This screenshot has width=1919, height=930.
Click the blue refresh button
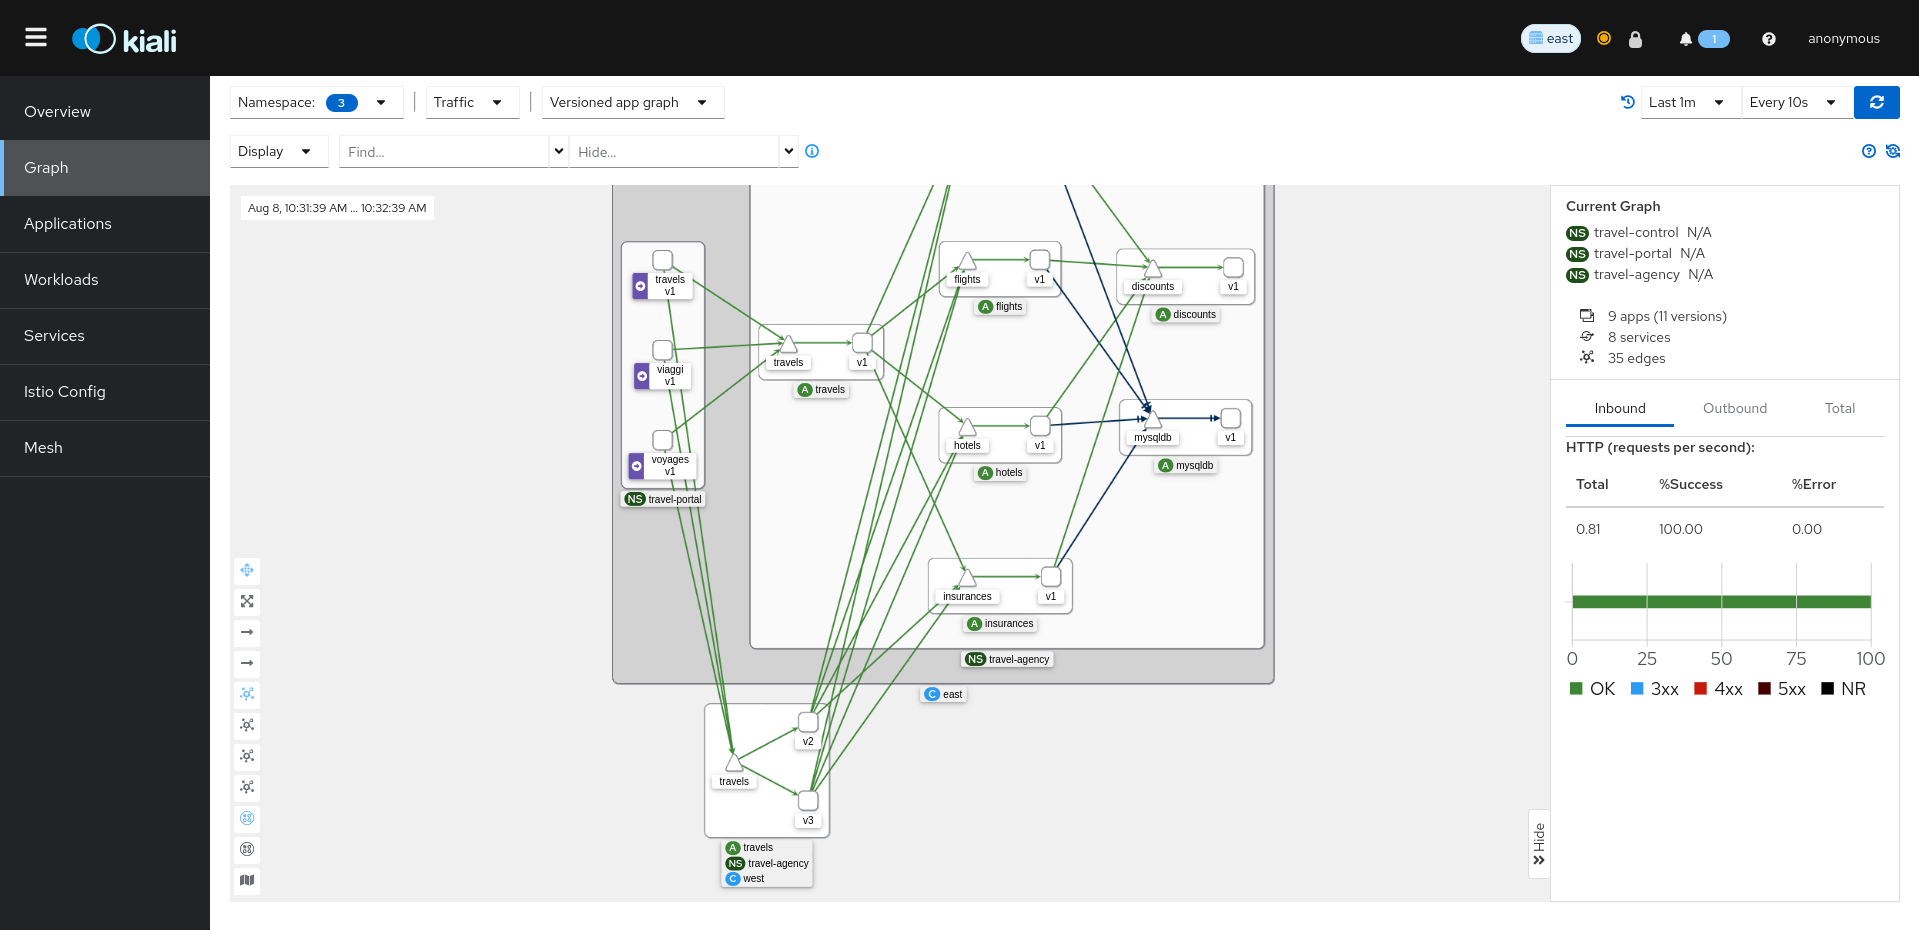point(1876,102)
